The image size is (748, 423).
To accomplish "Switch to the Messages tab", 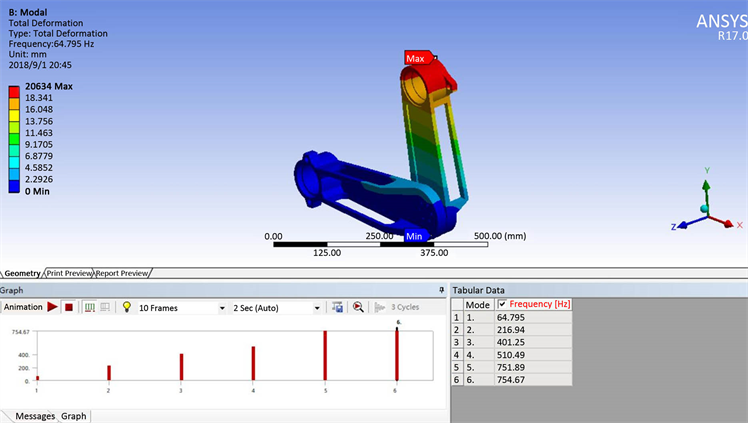I will point(35,416).
